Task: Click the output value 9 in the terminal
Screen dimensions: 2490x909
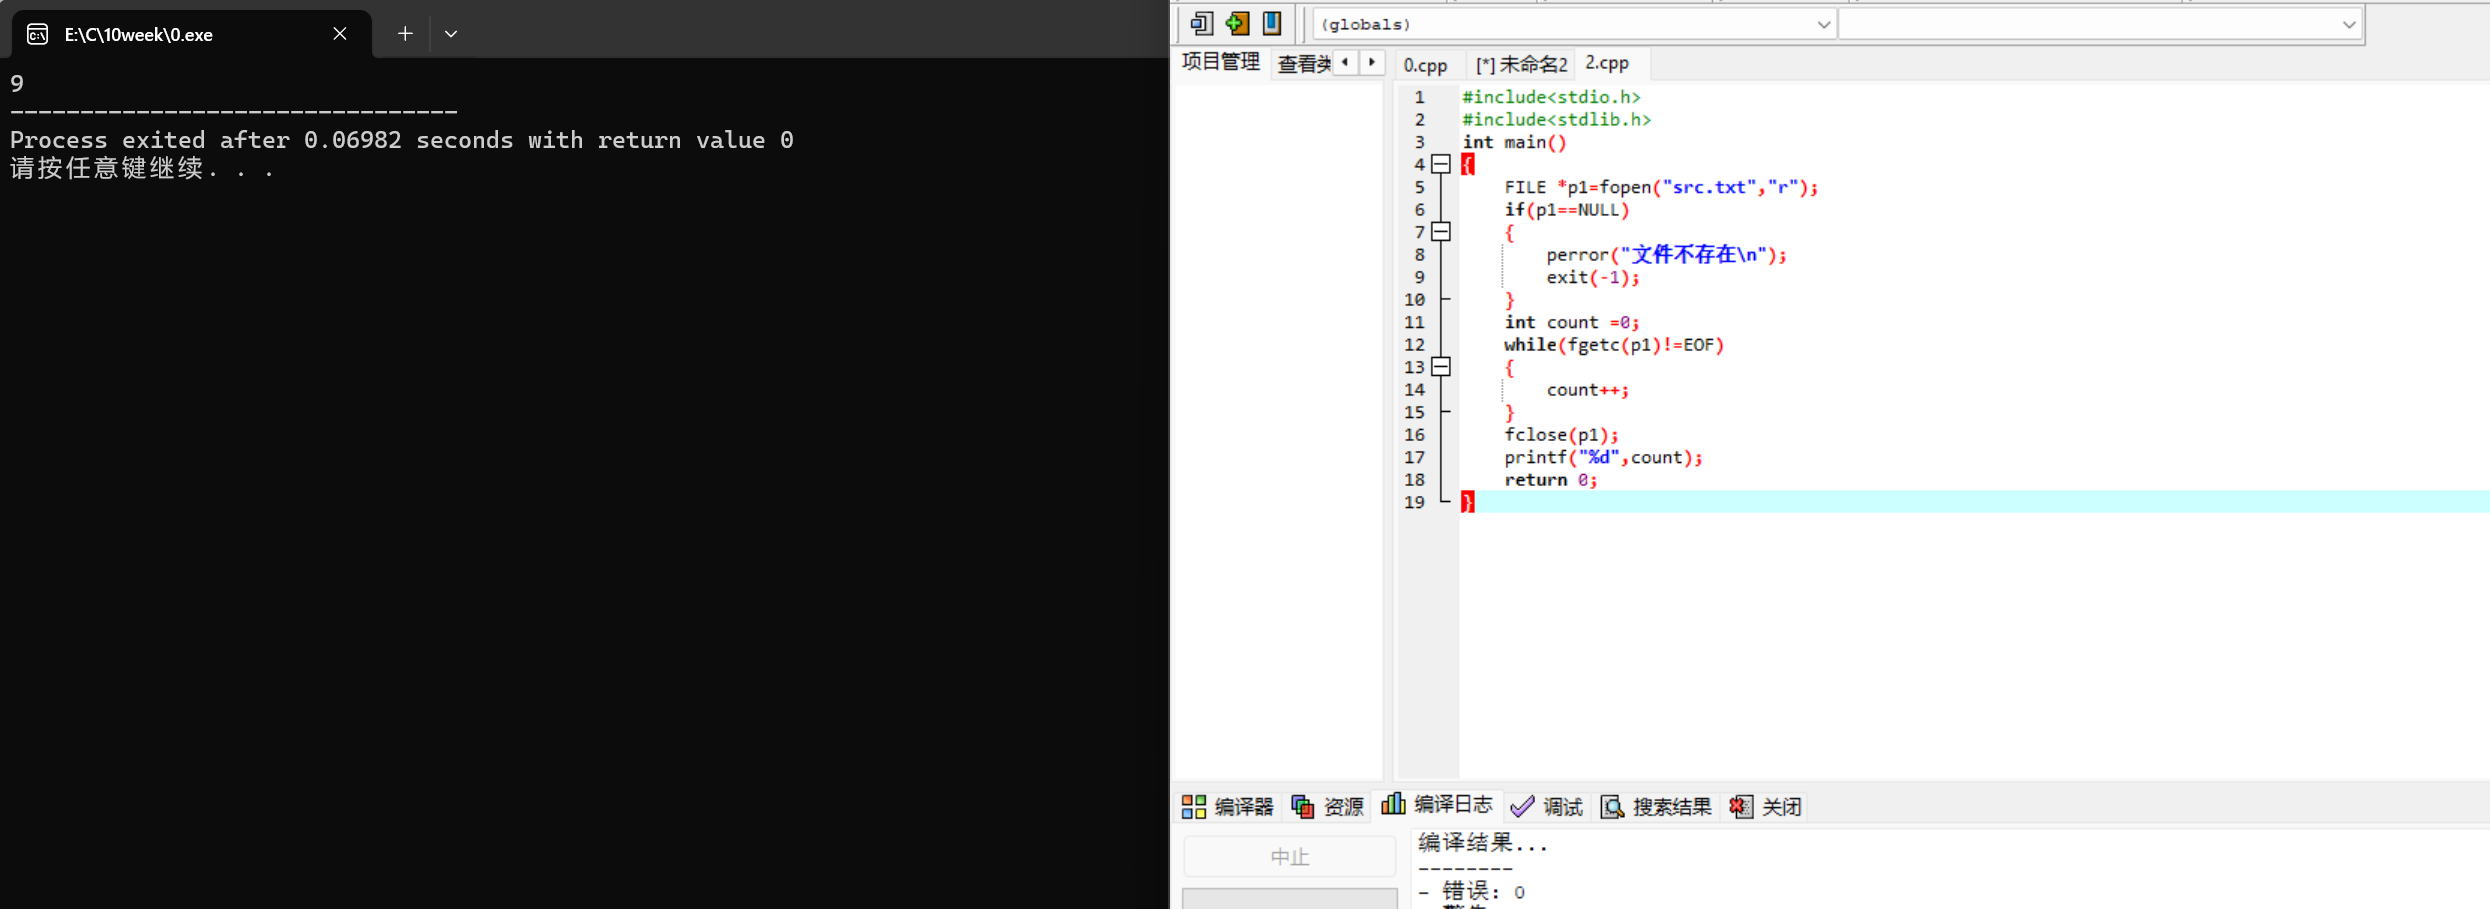Action: point(17,84)
